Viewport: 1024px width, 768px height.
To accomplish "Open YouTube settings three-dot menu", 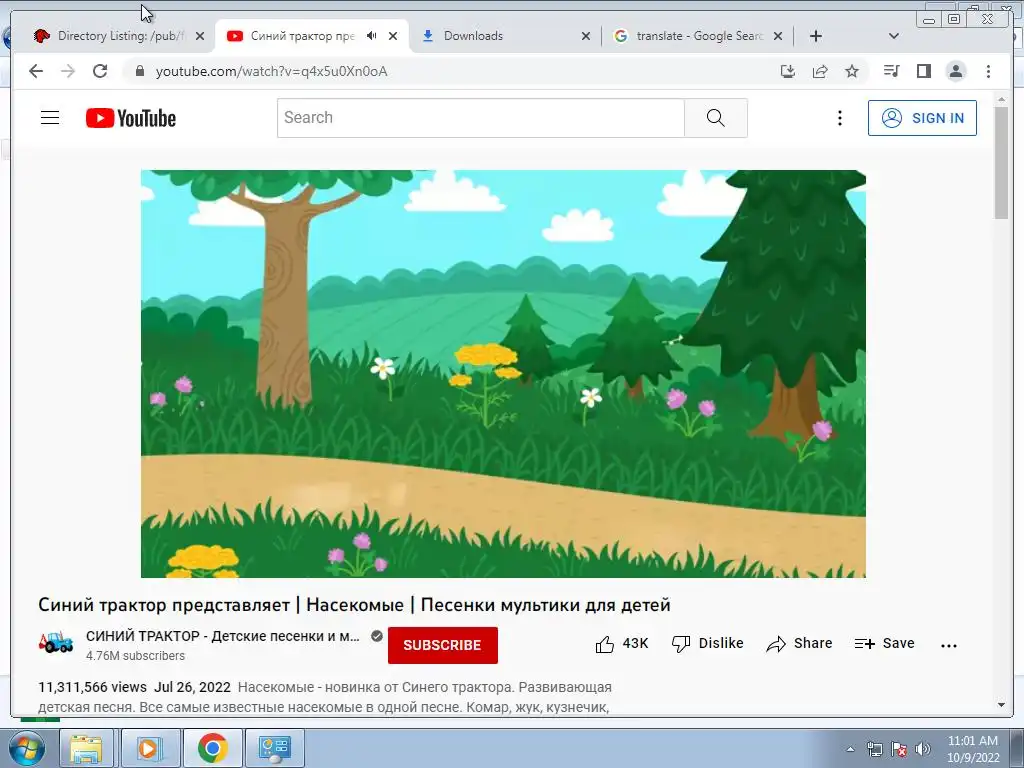I will point(840,118).
